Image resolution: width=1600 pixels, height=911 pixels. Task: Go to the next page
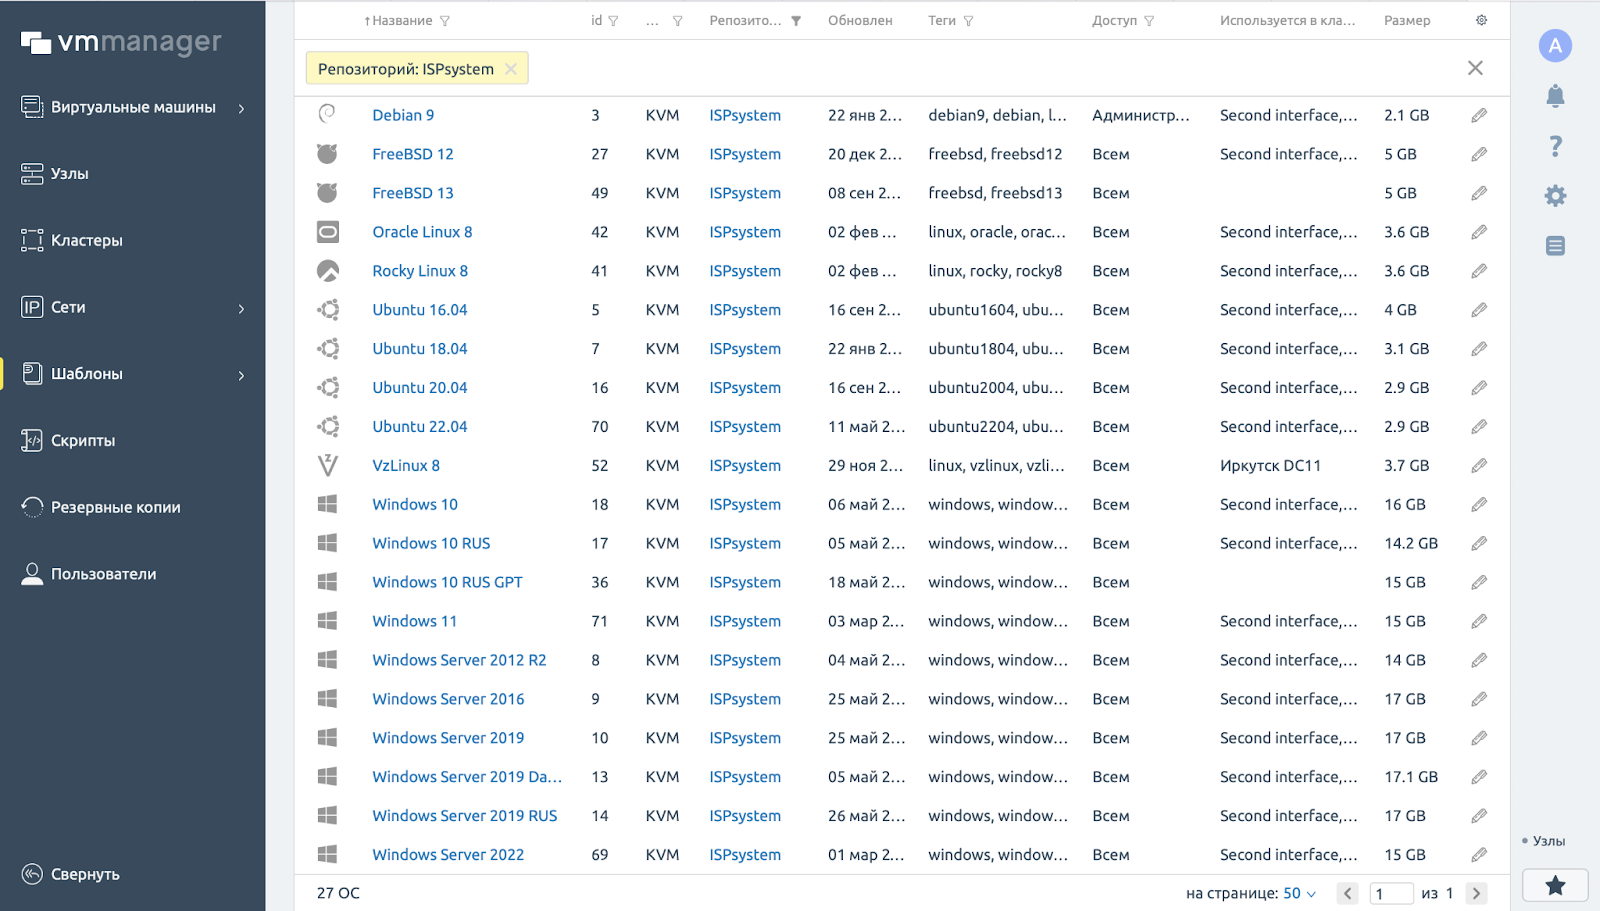(1477, 893)
